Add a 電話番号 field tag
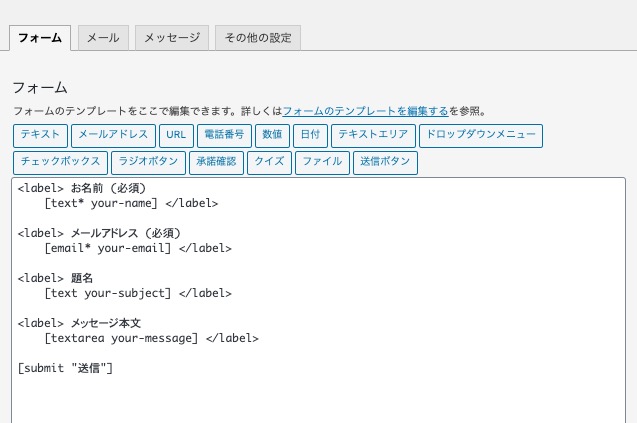This screenshot has width=637, height=423. [224, 136]
